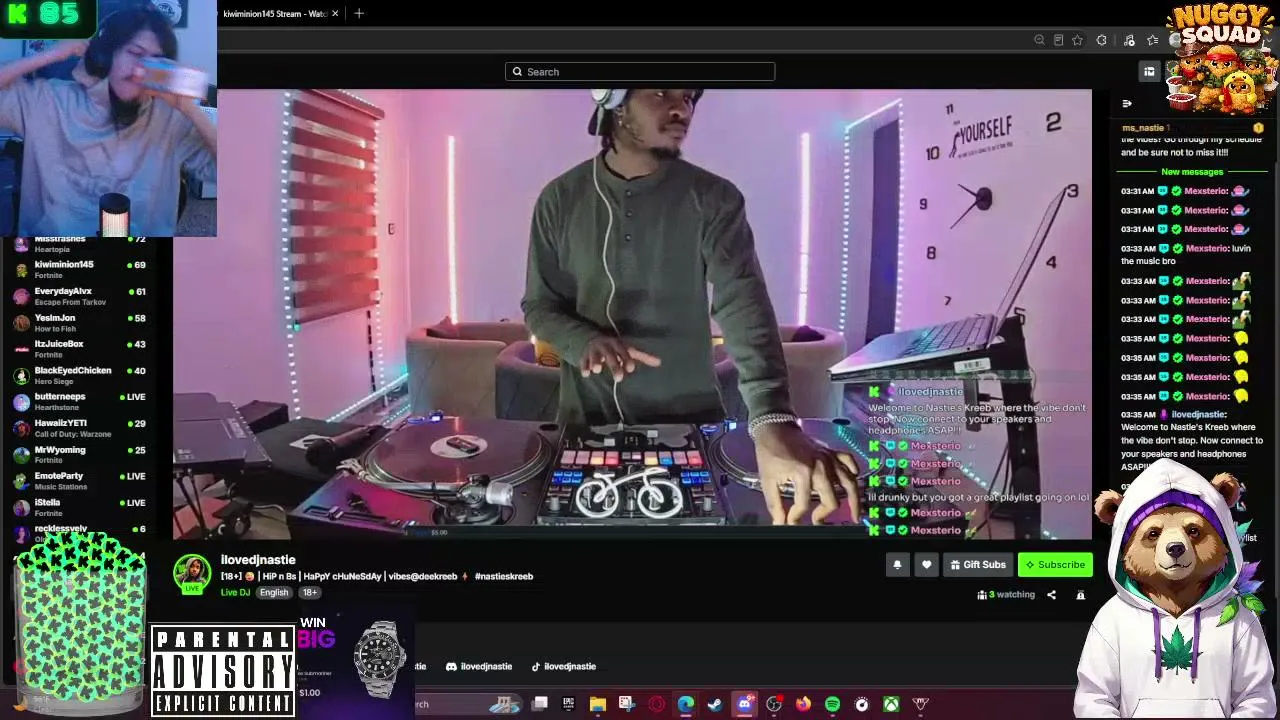The width and height of the screenshot is (1280, 720).
Task: Click the green Subscribe button
Action: pos(1055,565)
